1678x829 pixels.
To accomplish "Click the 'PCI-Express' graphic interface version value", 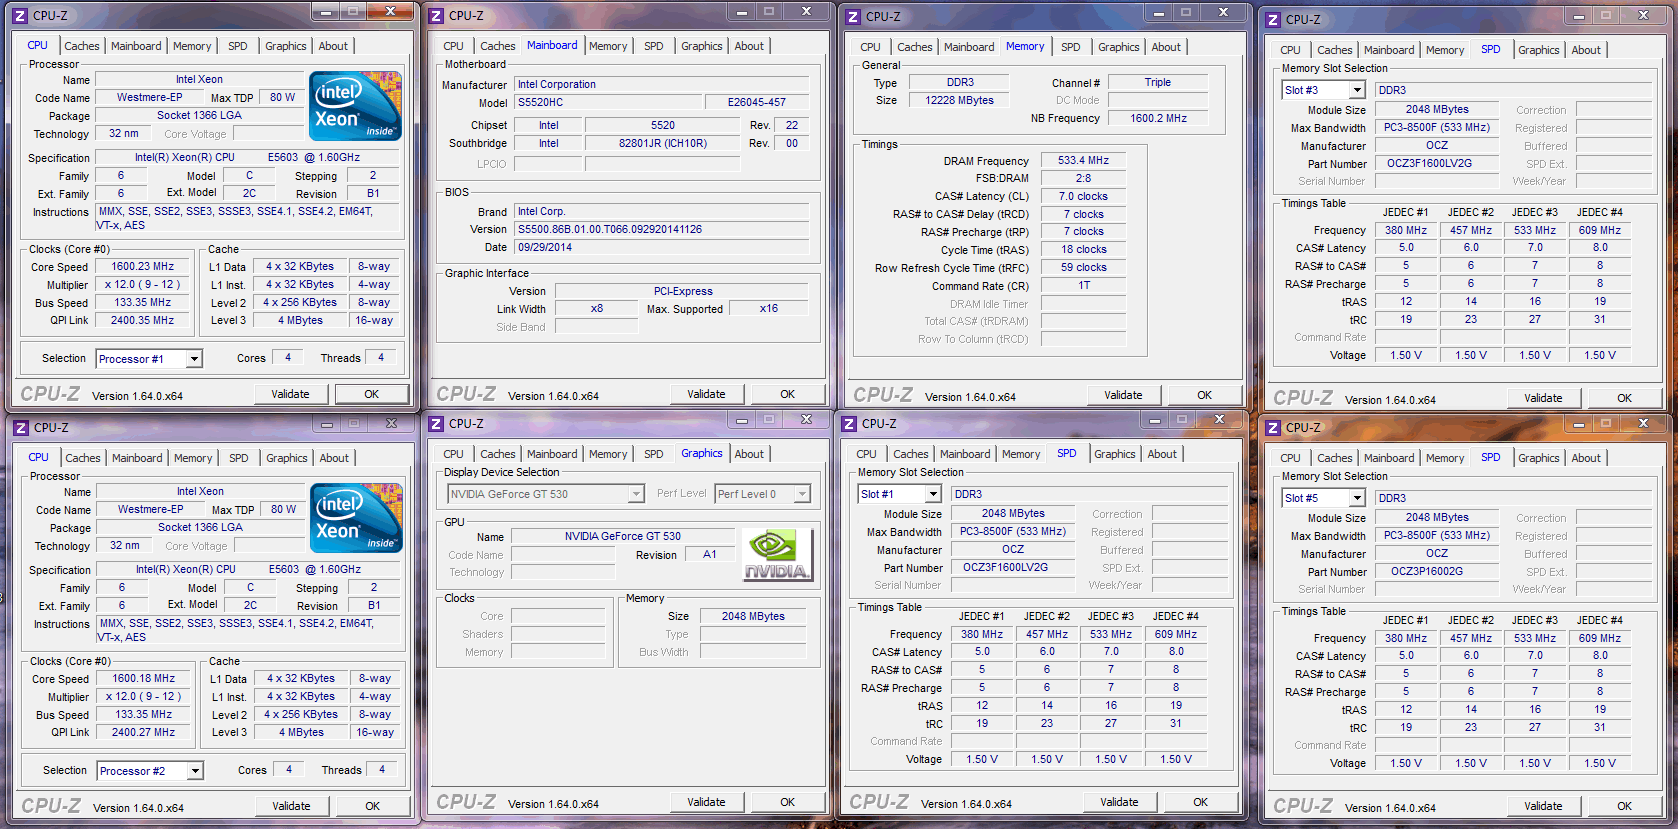I will (x=683, y=291).
